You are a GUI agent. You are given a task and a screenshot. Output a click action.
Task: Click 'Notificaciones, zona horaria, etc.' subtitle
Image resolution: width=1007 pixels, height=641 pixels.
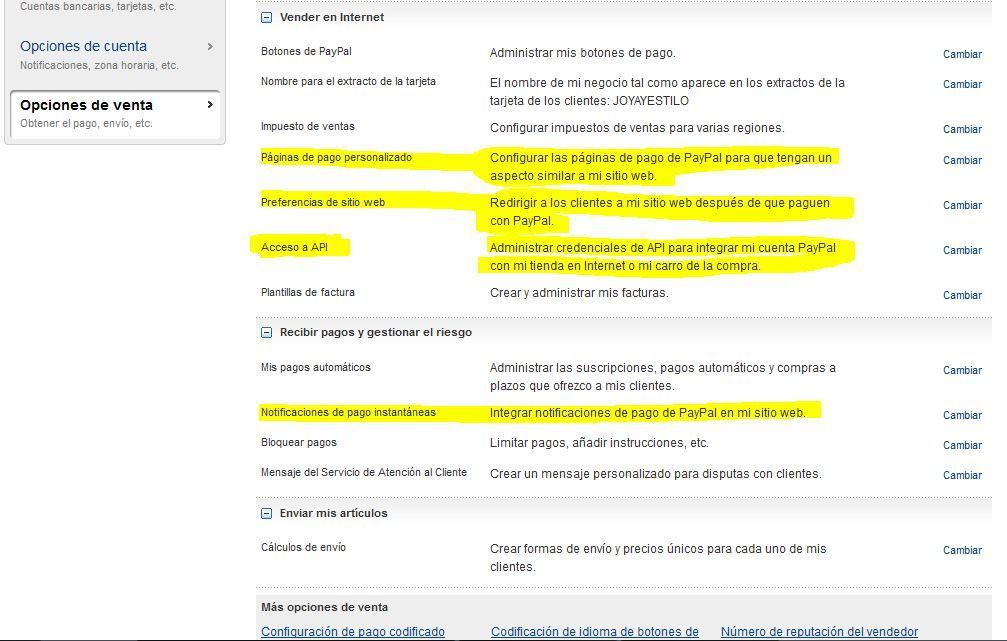[99, 66]
